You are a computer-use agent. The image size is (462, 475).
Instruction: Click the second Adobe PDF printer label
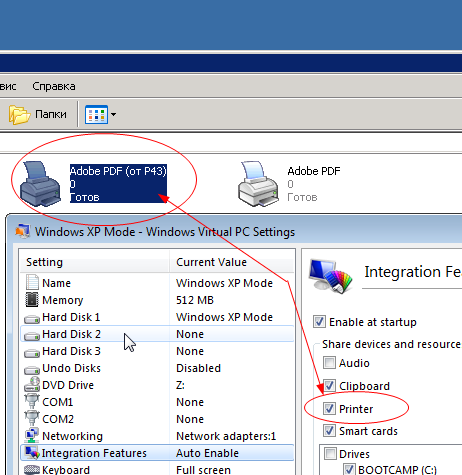pos(314,171)
